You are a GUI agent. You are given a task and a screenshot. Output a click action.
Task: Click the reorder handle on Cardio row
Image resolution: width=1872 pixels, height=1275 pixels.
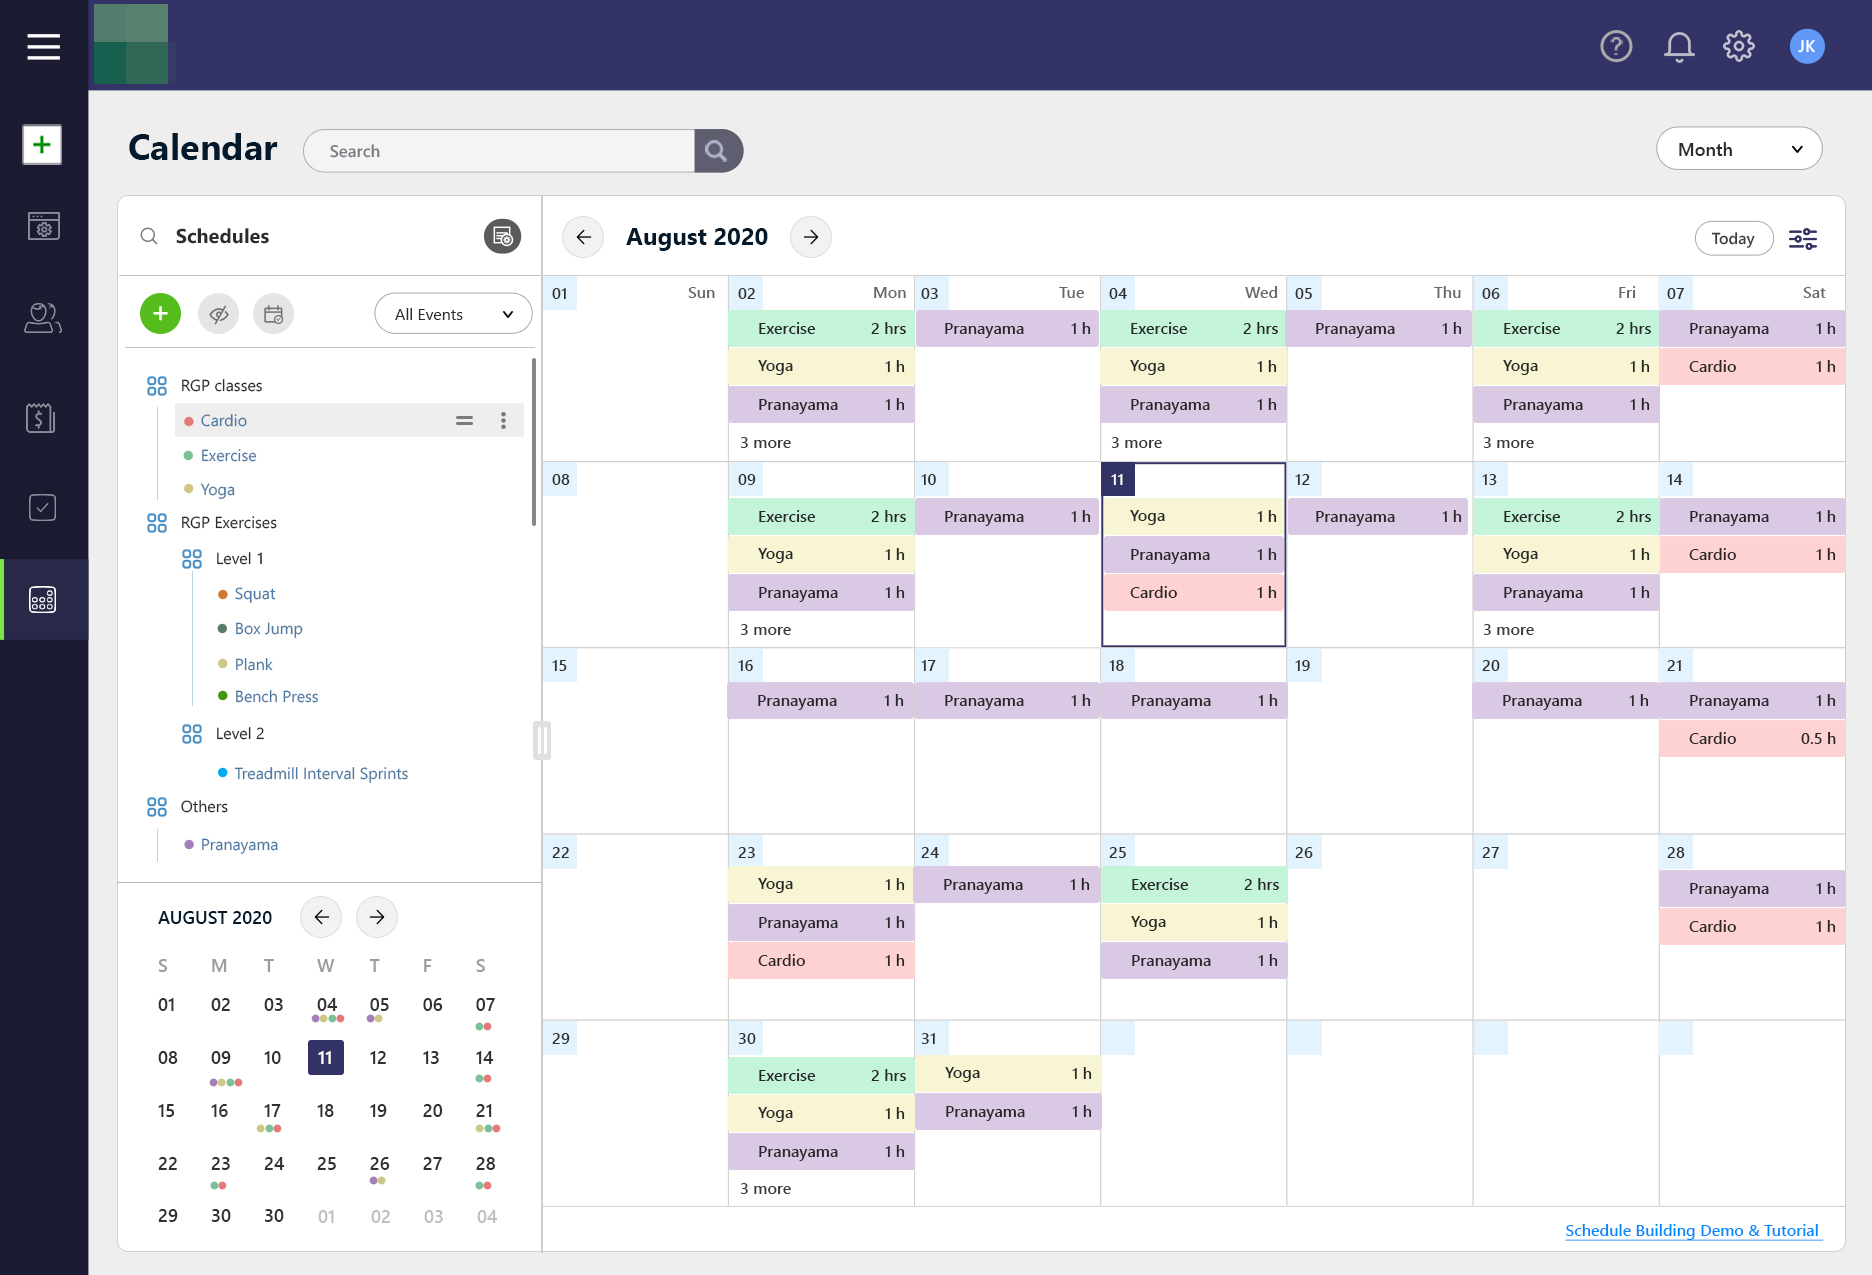464,421
